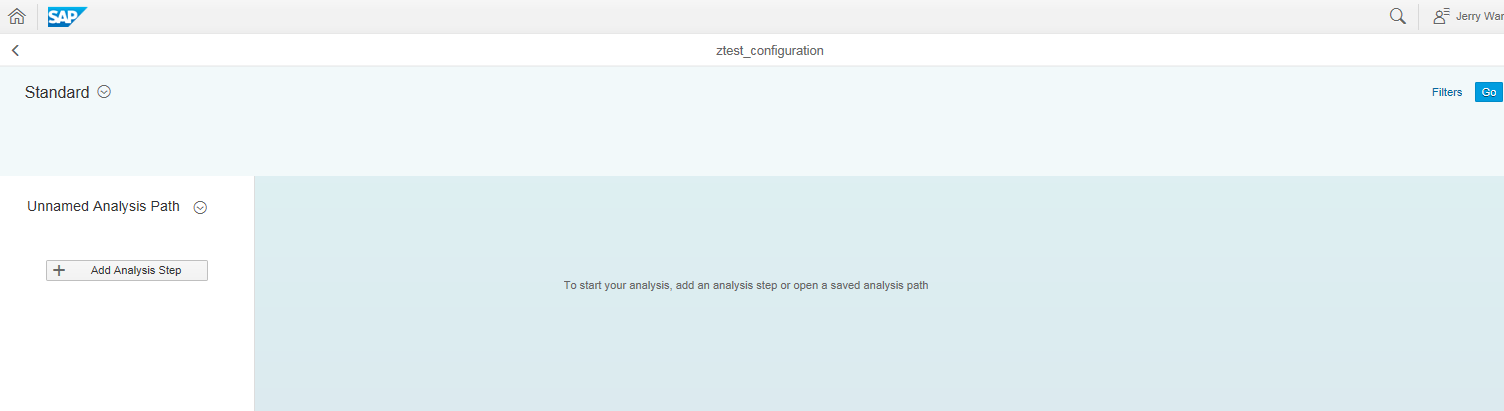This screenshot has height=411, width=1504.
Task: Open the Jerry Wang user menu
Action: click(1468, 16)
